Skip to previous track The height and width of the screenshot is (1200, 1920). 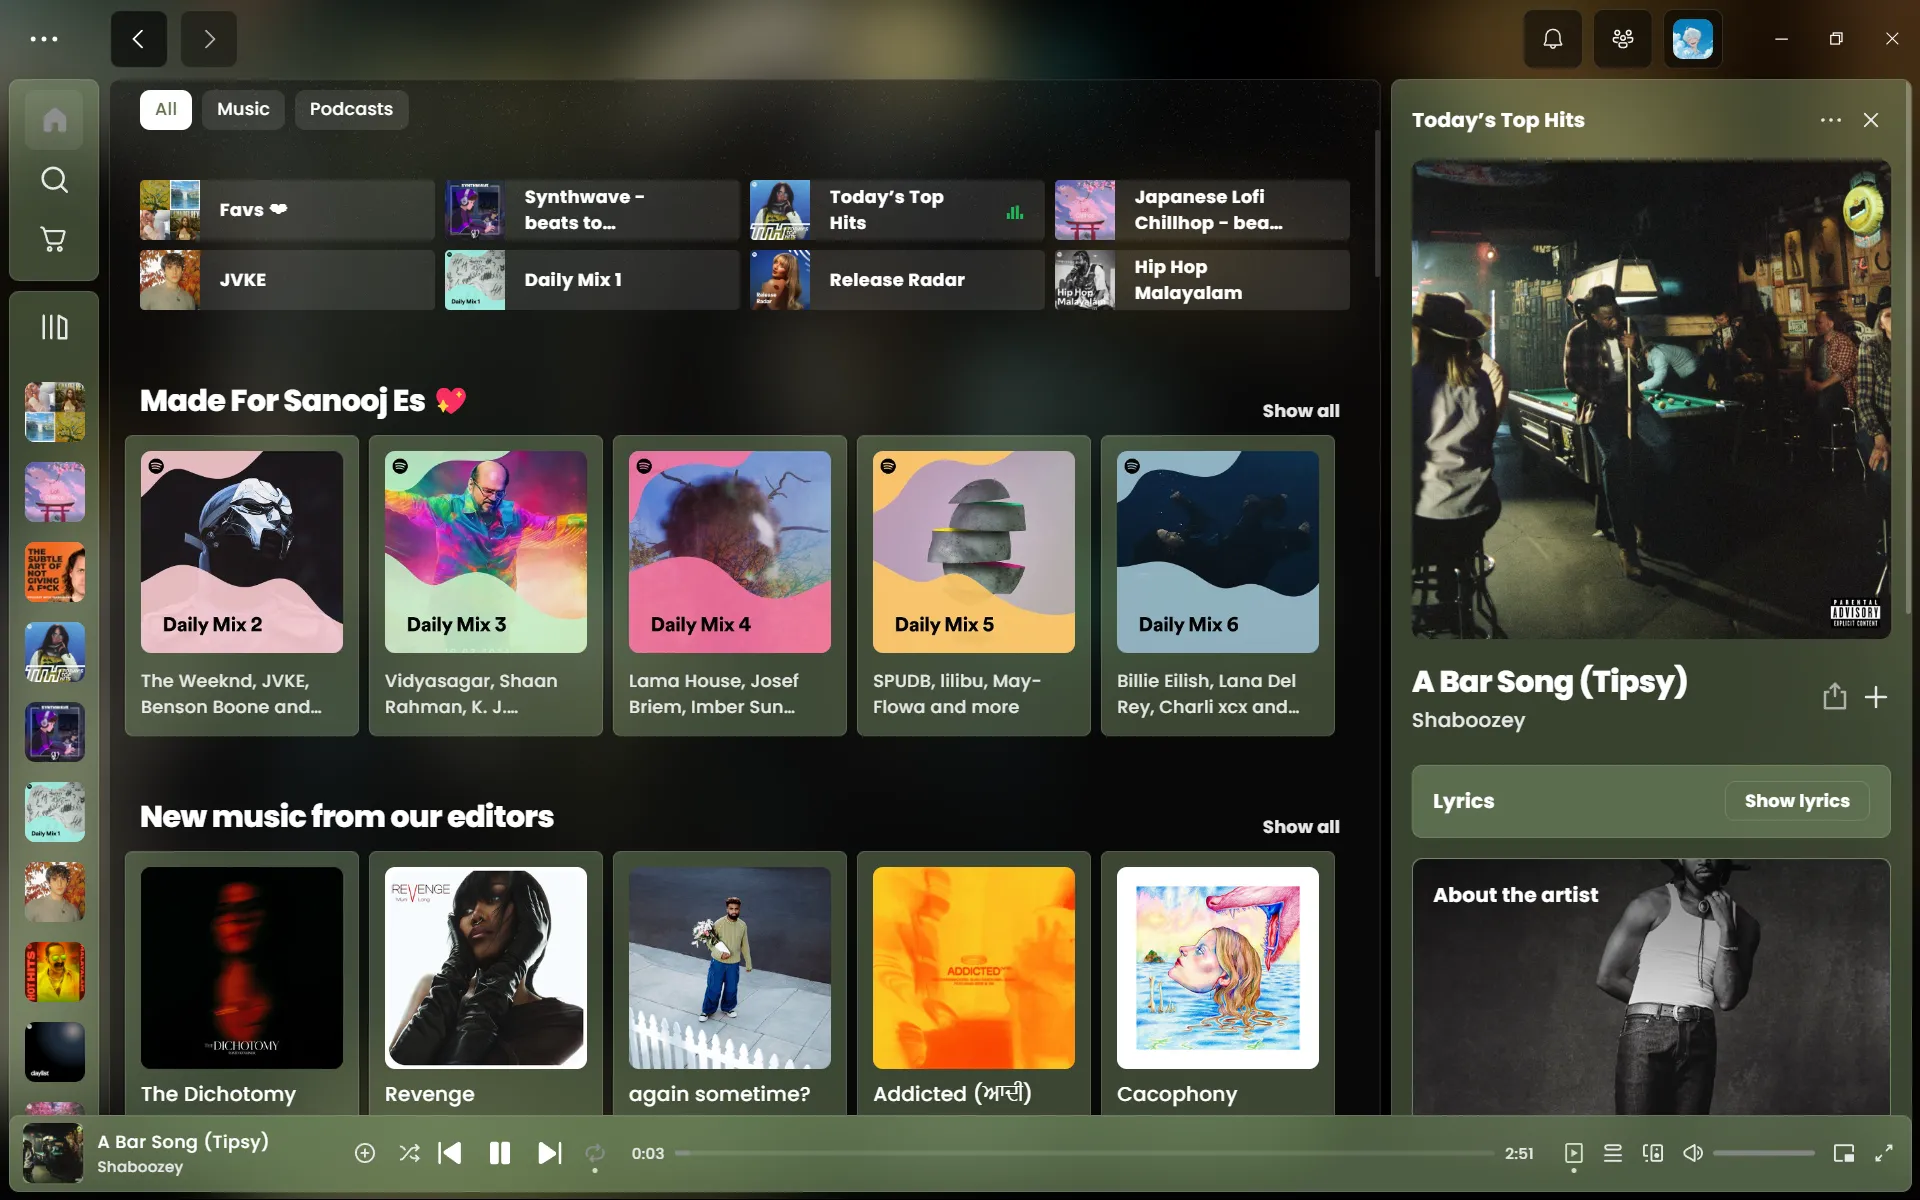click(x=450, y=1153)
